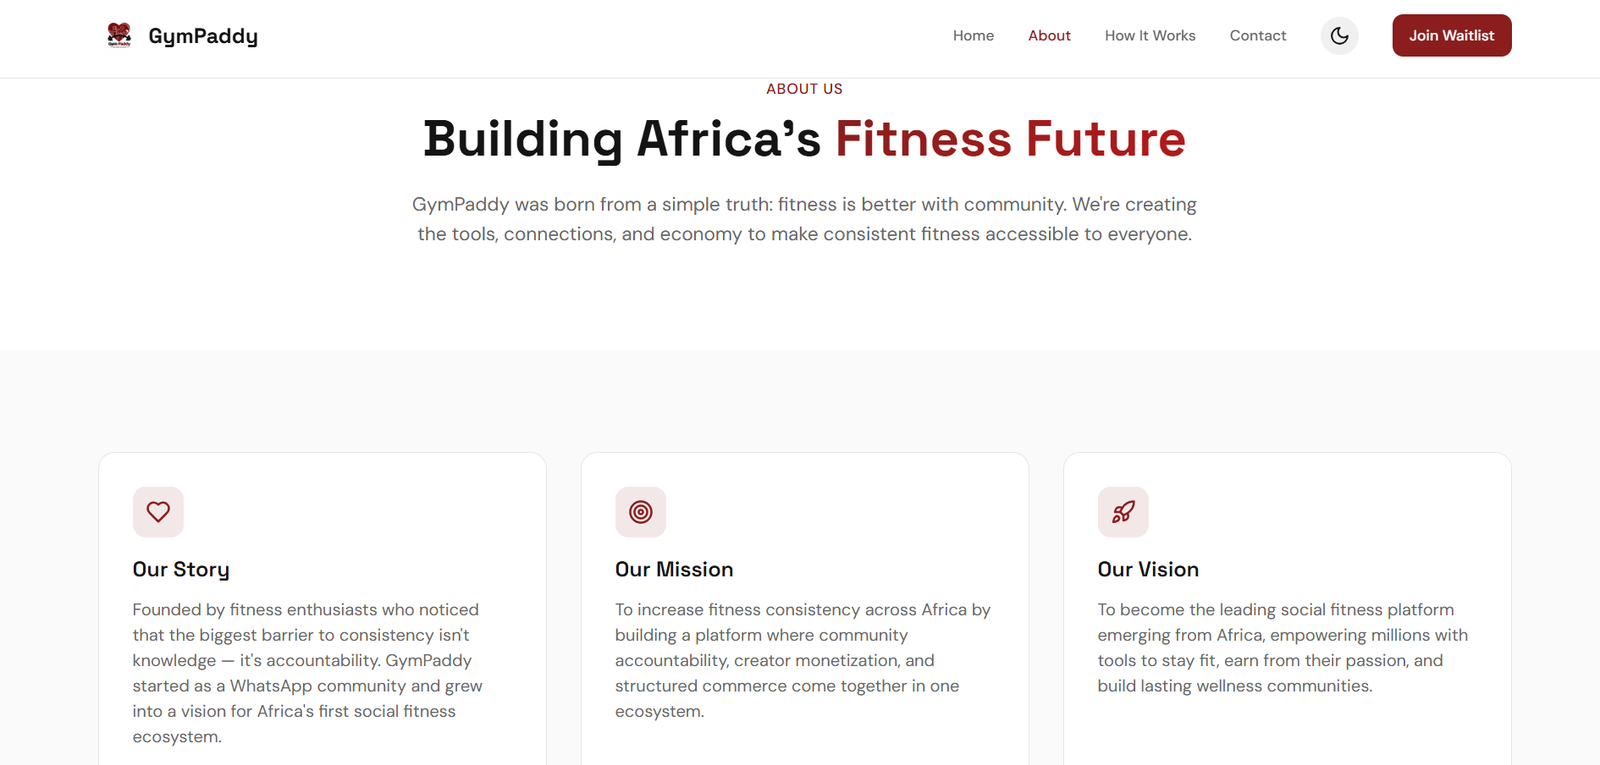Click the Our Story card heading
The image size is (1600, 765).
(181, 569)
